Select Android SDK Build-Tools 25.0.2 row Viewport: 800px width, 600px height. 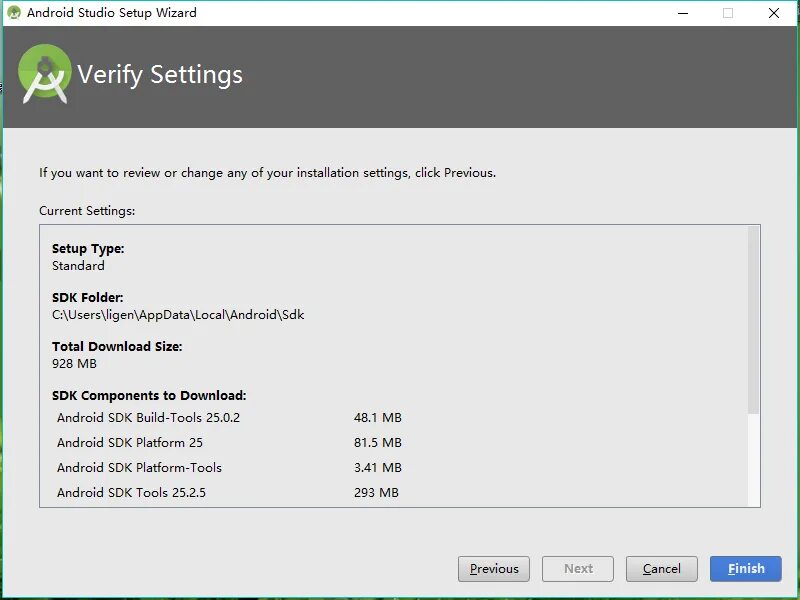click(x=228, y=417)
